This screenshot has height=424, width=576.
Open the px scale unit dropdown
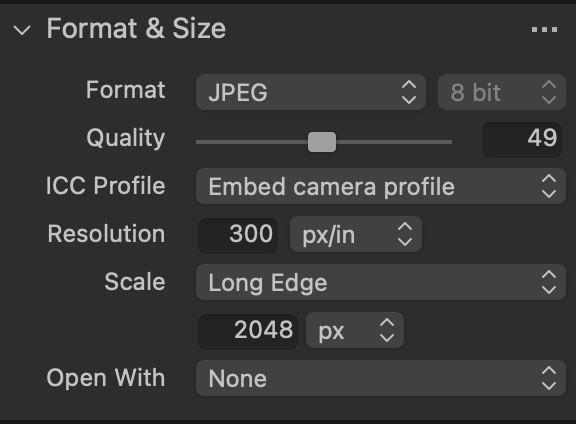[355, 330]
